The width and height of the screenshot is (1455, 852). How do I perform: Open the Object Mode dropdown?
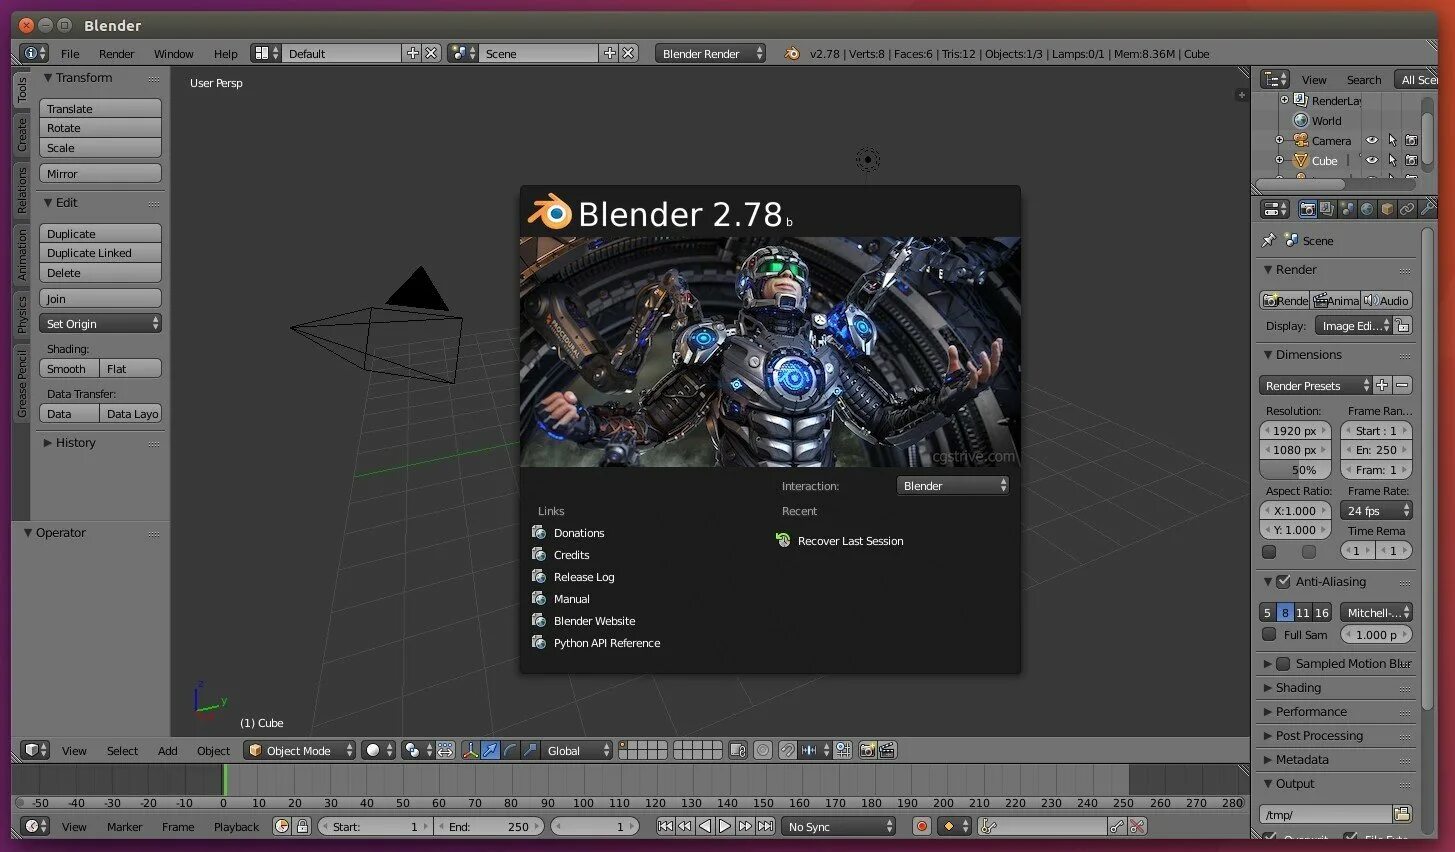click(x=300, y=750)
